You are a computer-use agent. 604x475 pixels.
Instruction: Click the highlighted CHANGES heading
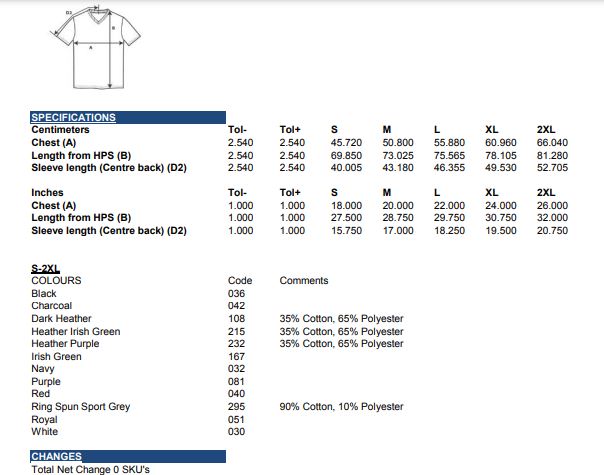tap(56, 456)
